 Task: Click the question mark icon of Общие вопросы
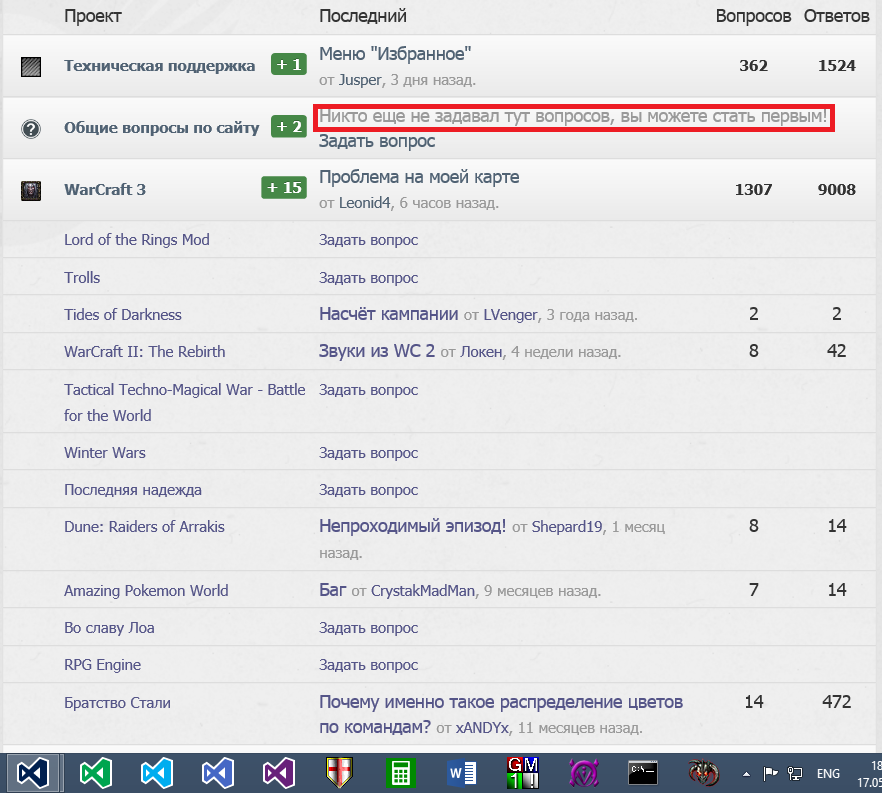tap(31, 129)
